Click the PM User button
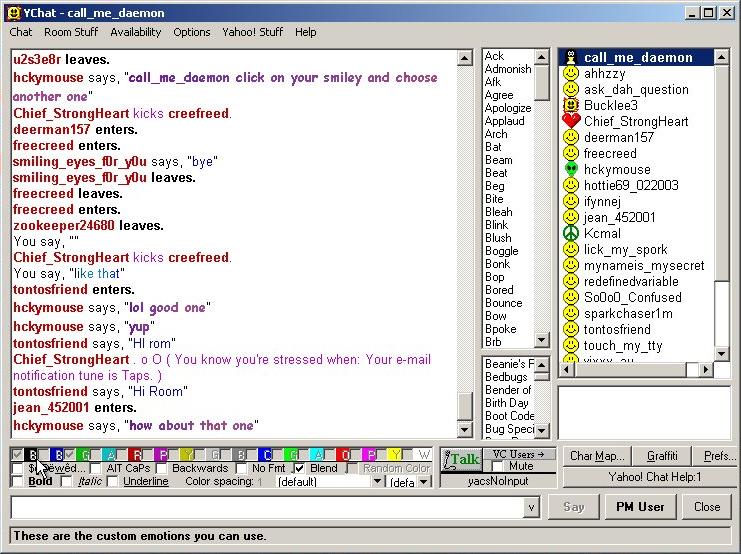This screenshot has height=554, width=741. (640, 507)
